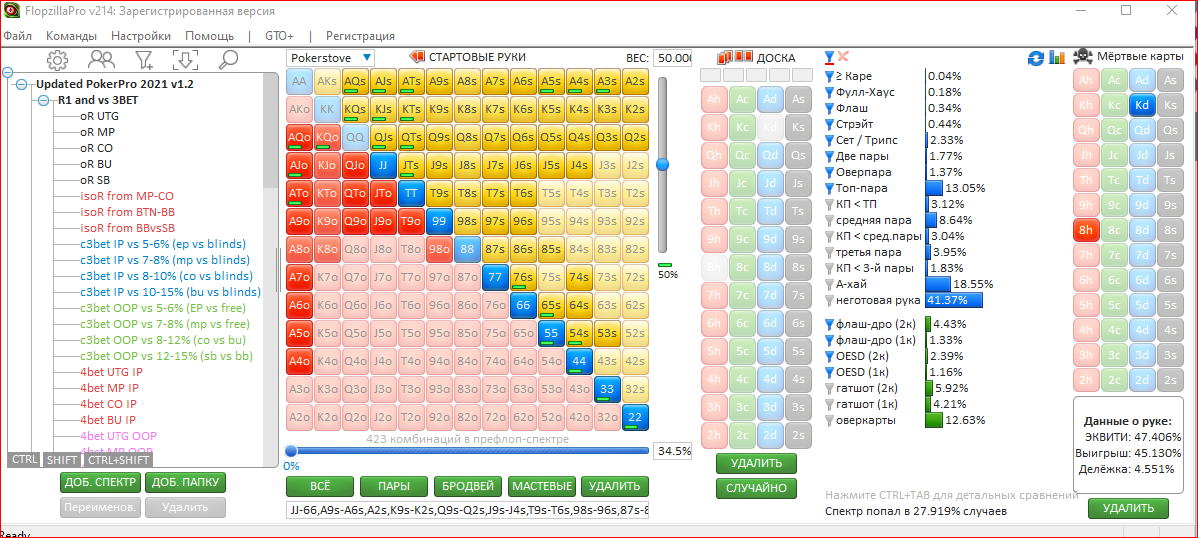Click the ВЕС weight input field
1198x538 pixels.
672,58
